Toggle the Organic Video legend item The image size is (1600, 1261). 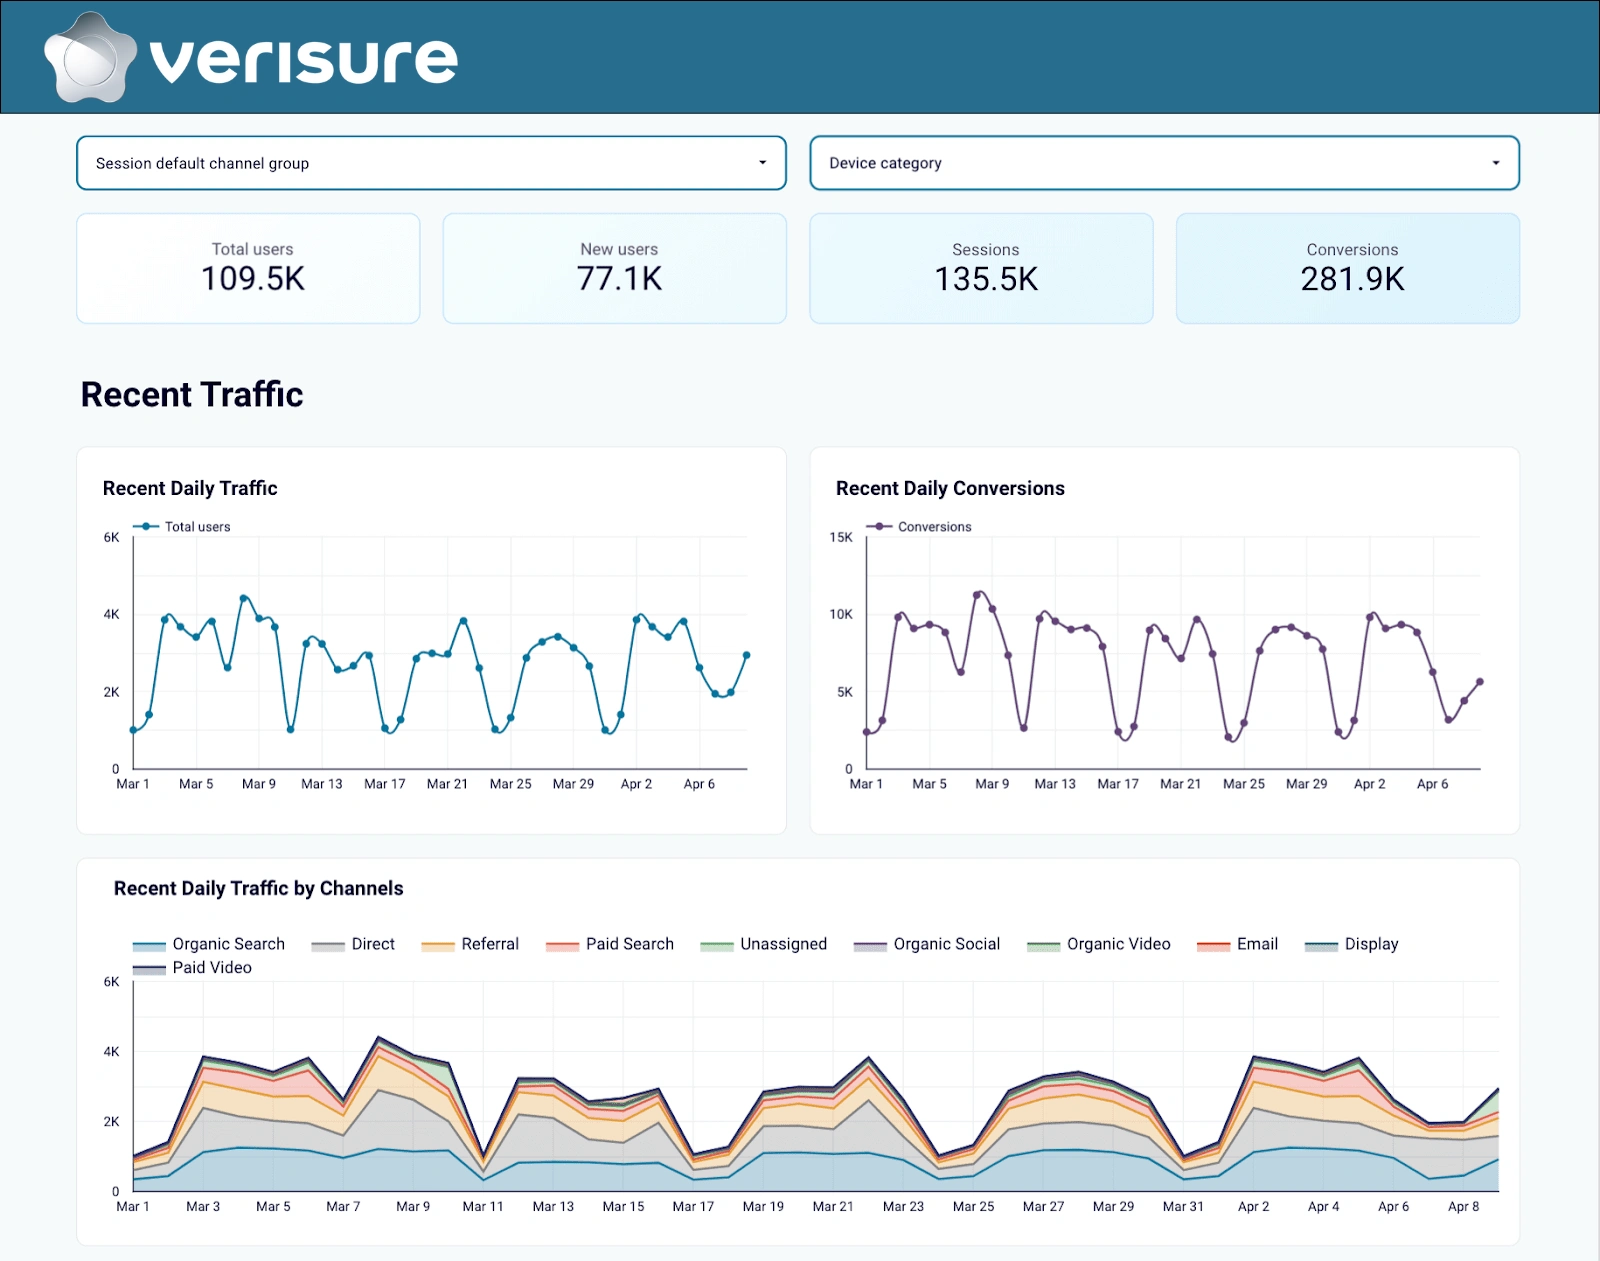click(x=1099, y=944)
